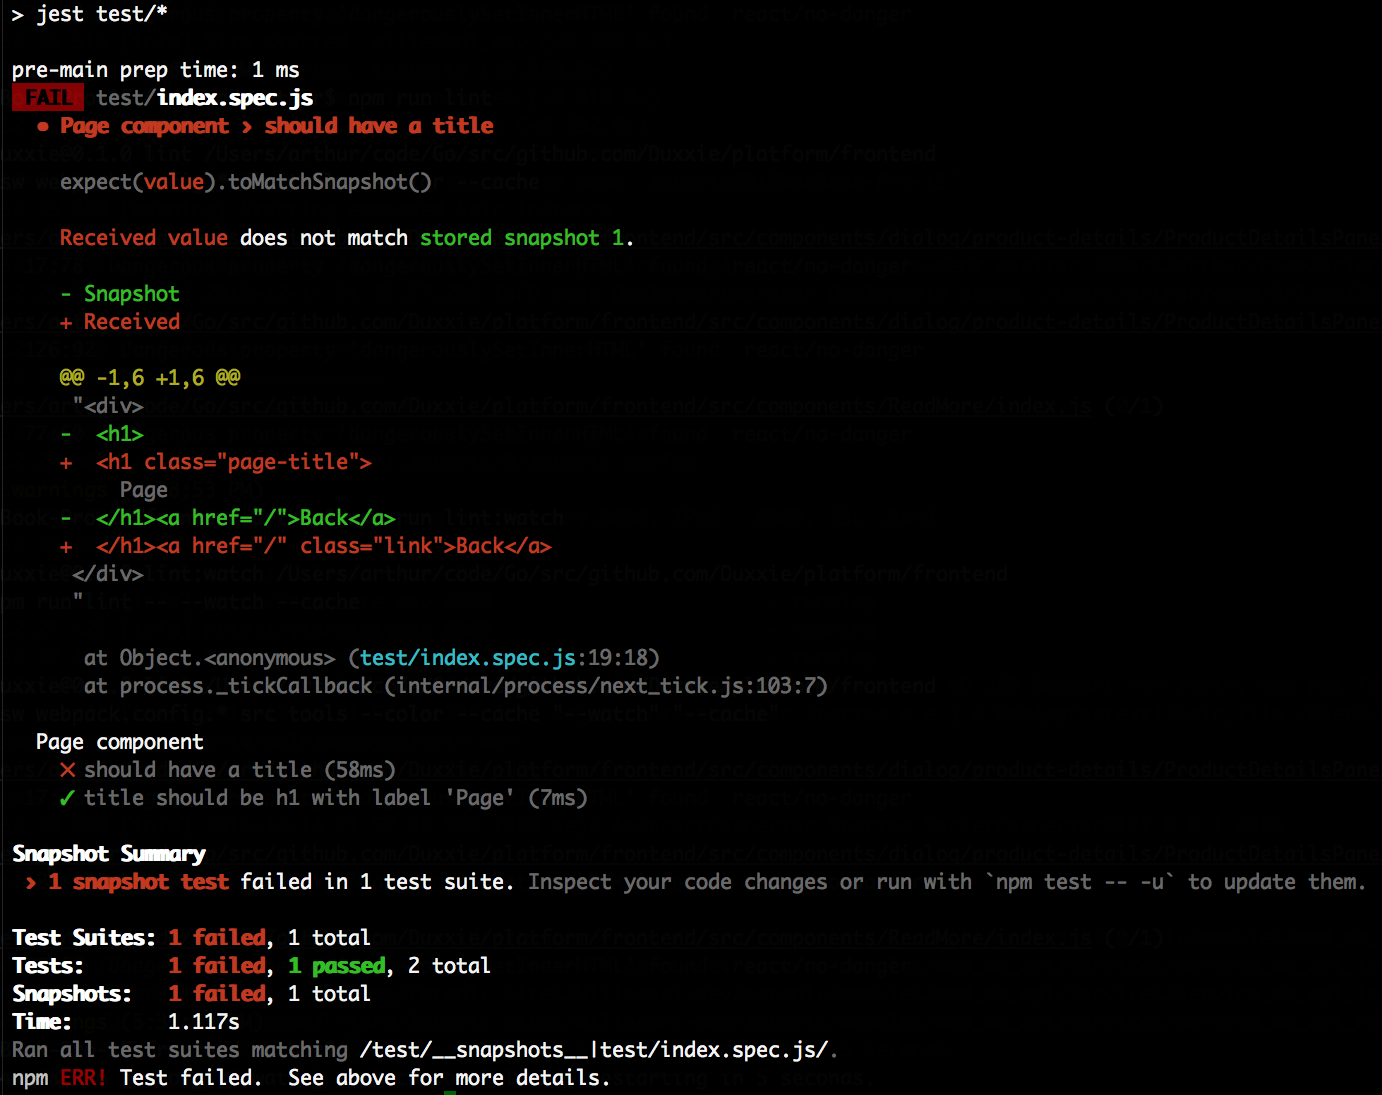Click '1 snapshot test' failed message
The image size is (1382, 1095).
tap(139, 882)
